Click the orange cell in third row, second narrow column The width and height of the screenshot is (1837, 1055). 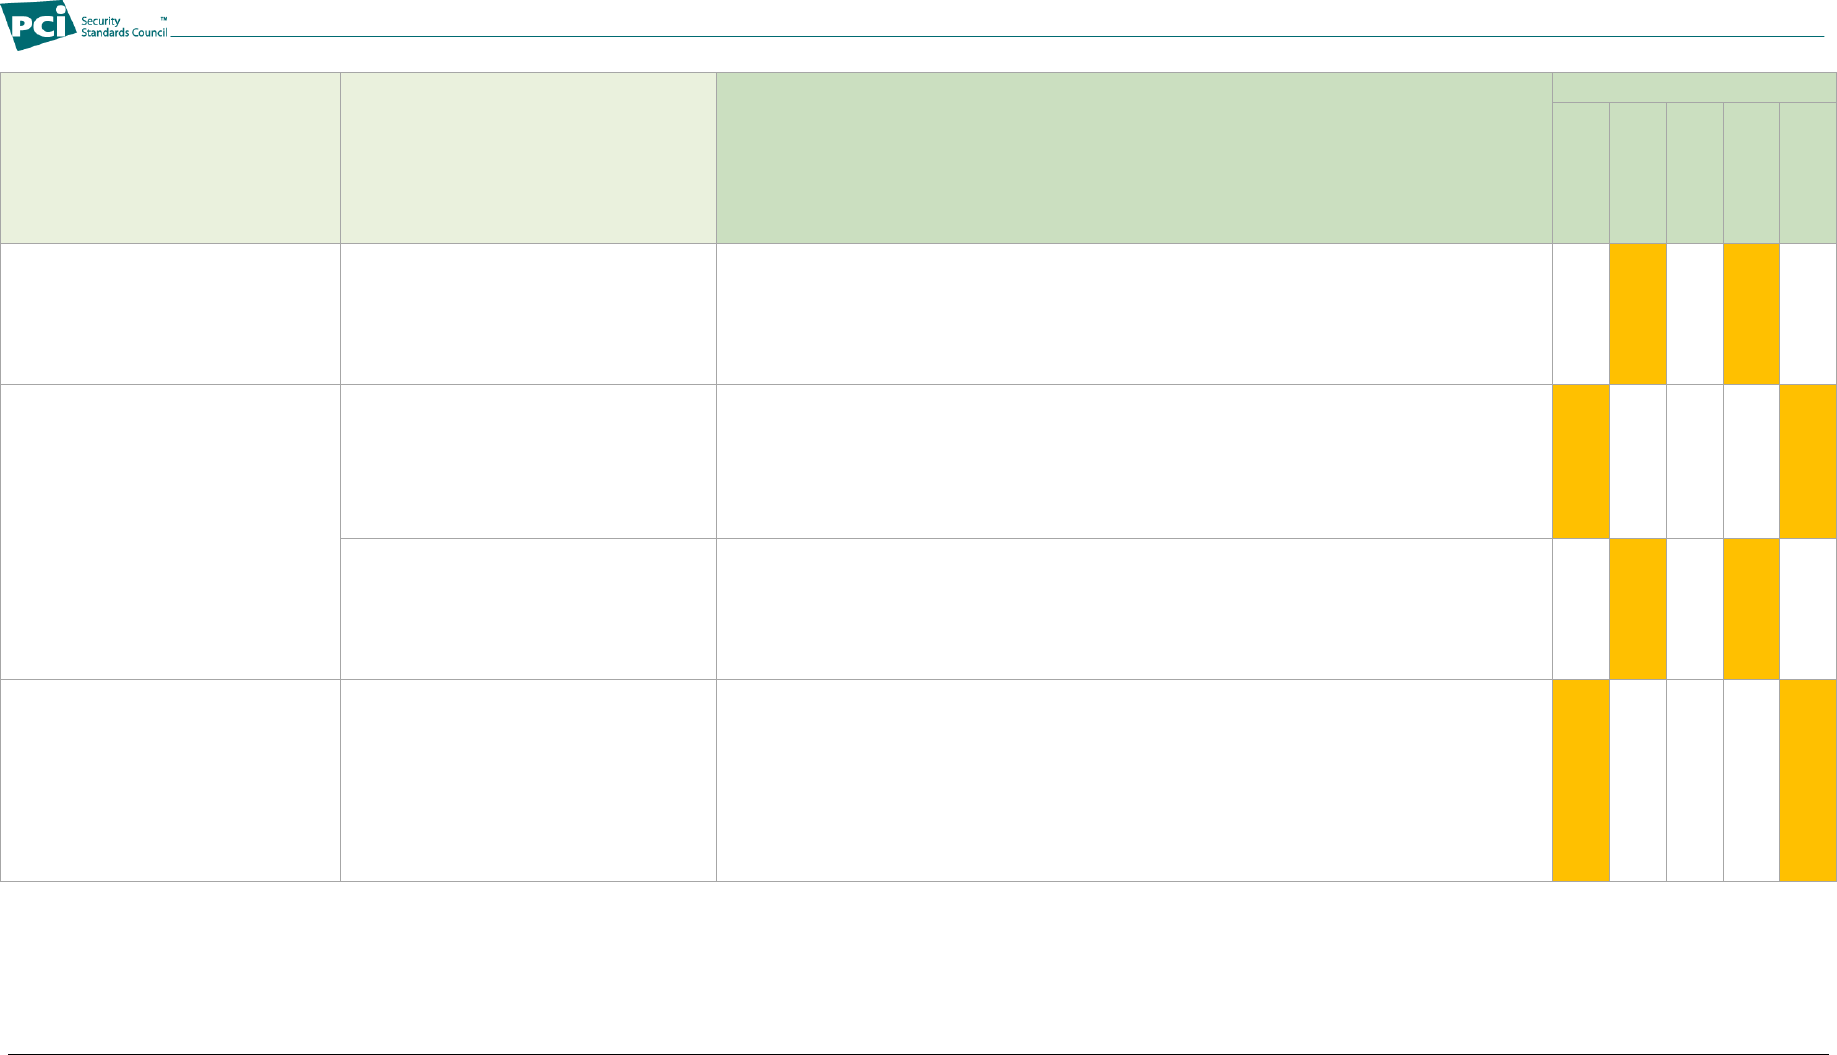(1638, 609)
